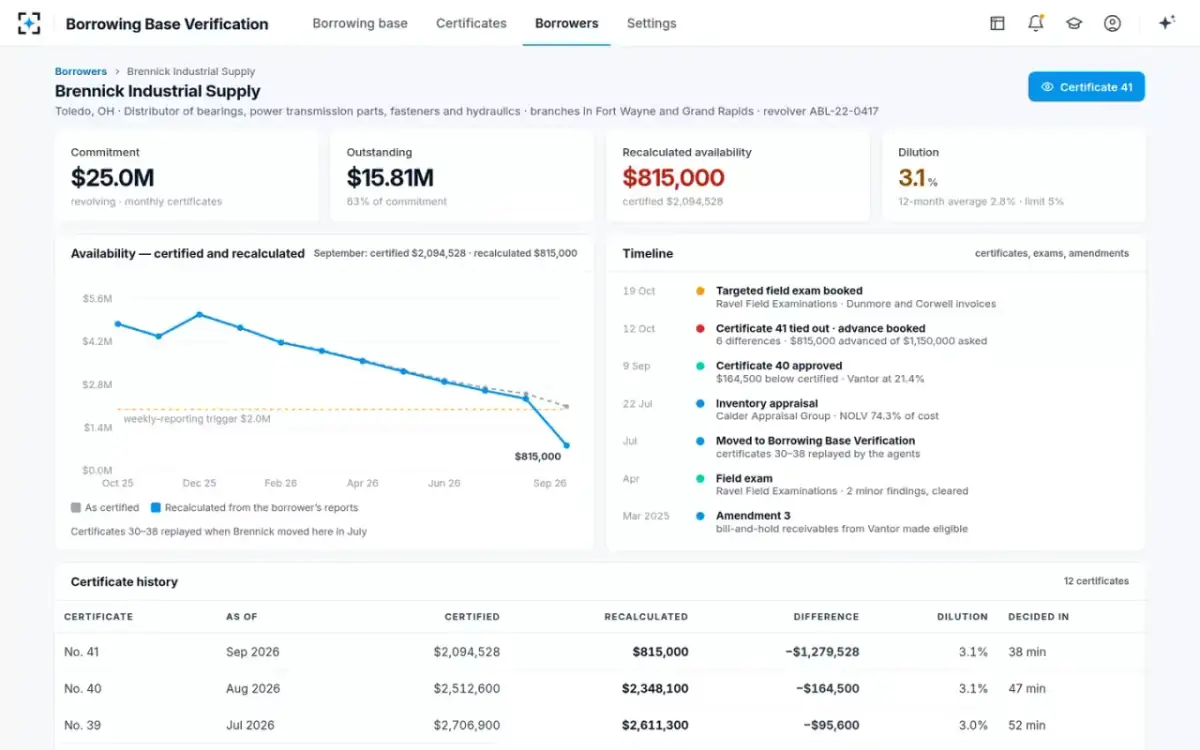1200x750 pixels.
Task: Open the Certificates tab
Action: [471, 23]
